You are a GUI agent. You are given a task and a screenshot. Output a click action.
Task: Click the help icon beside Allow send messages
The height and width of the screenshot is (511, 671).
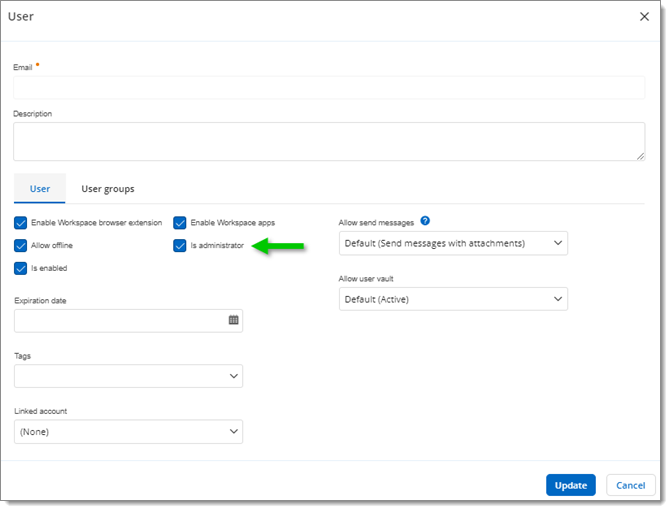click(x=425, y=221)
